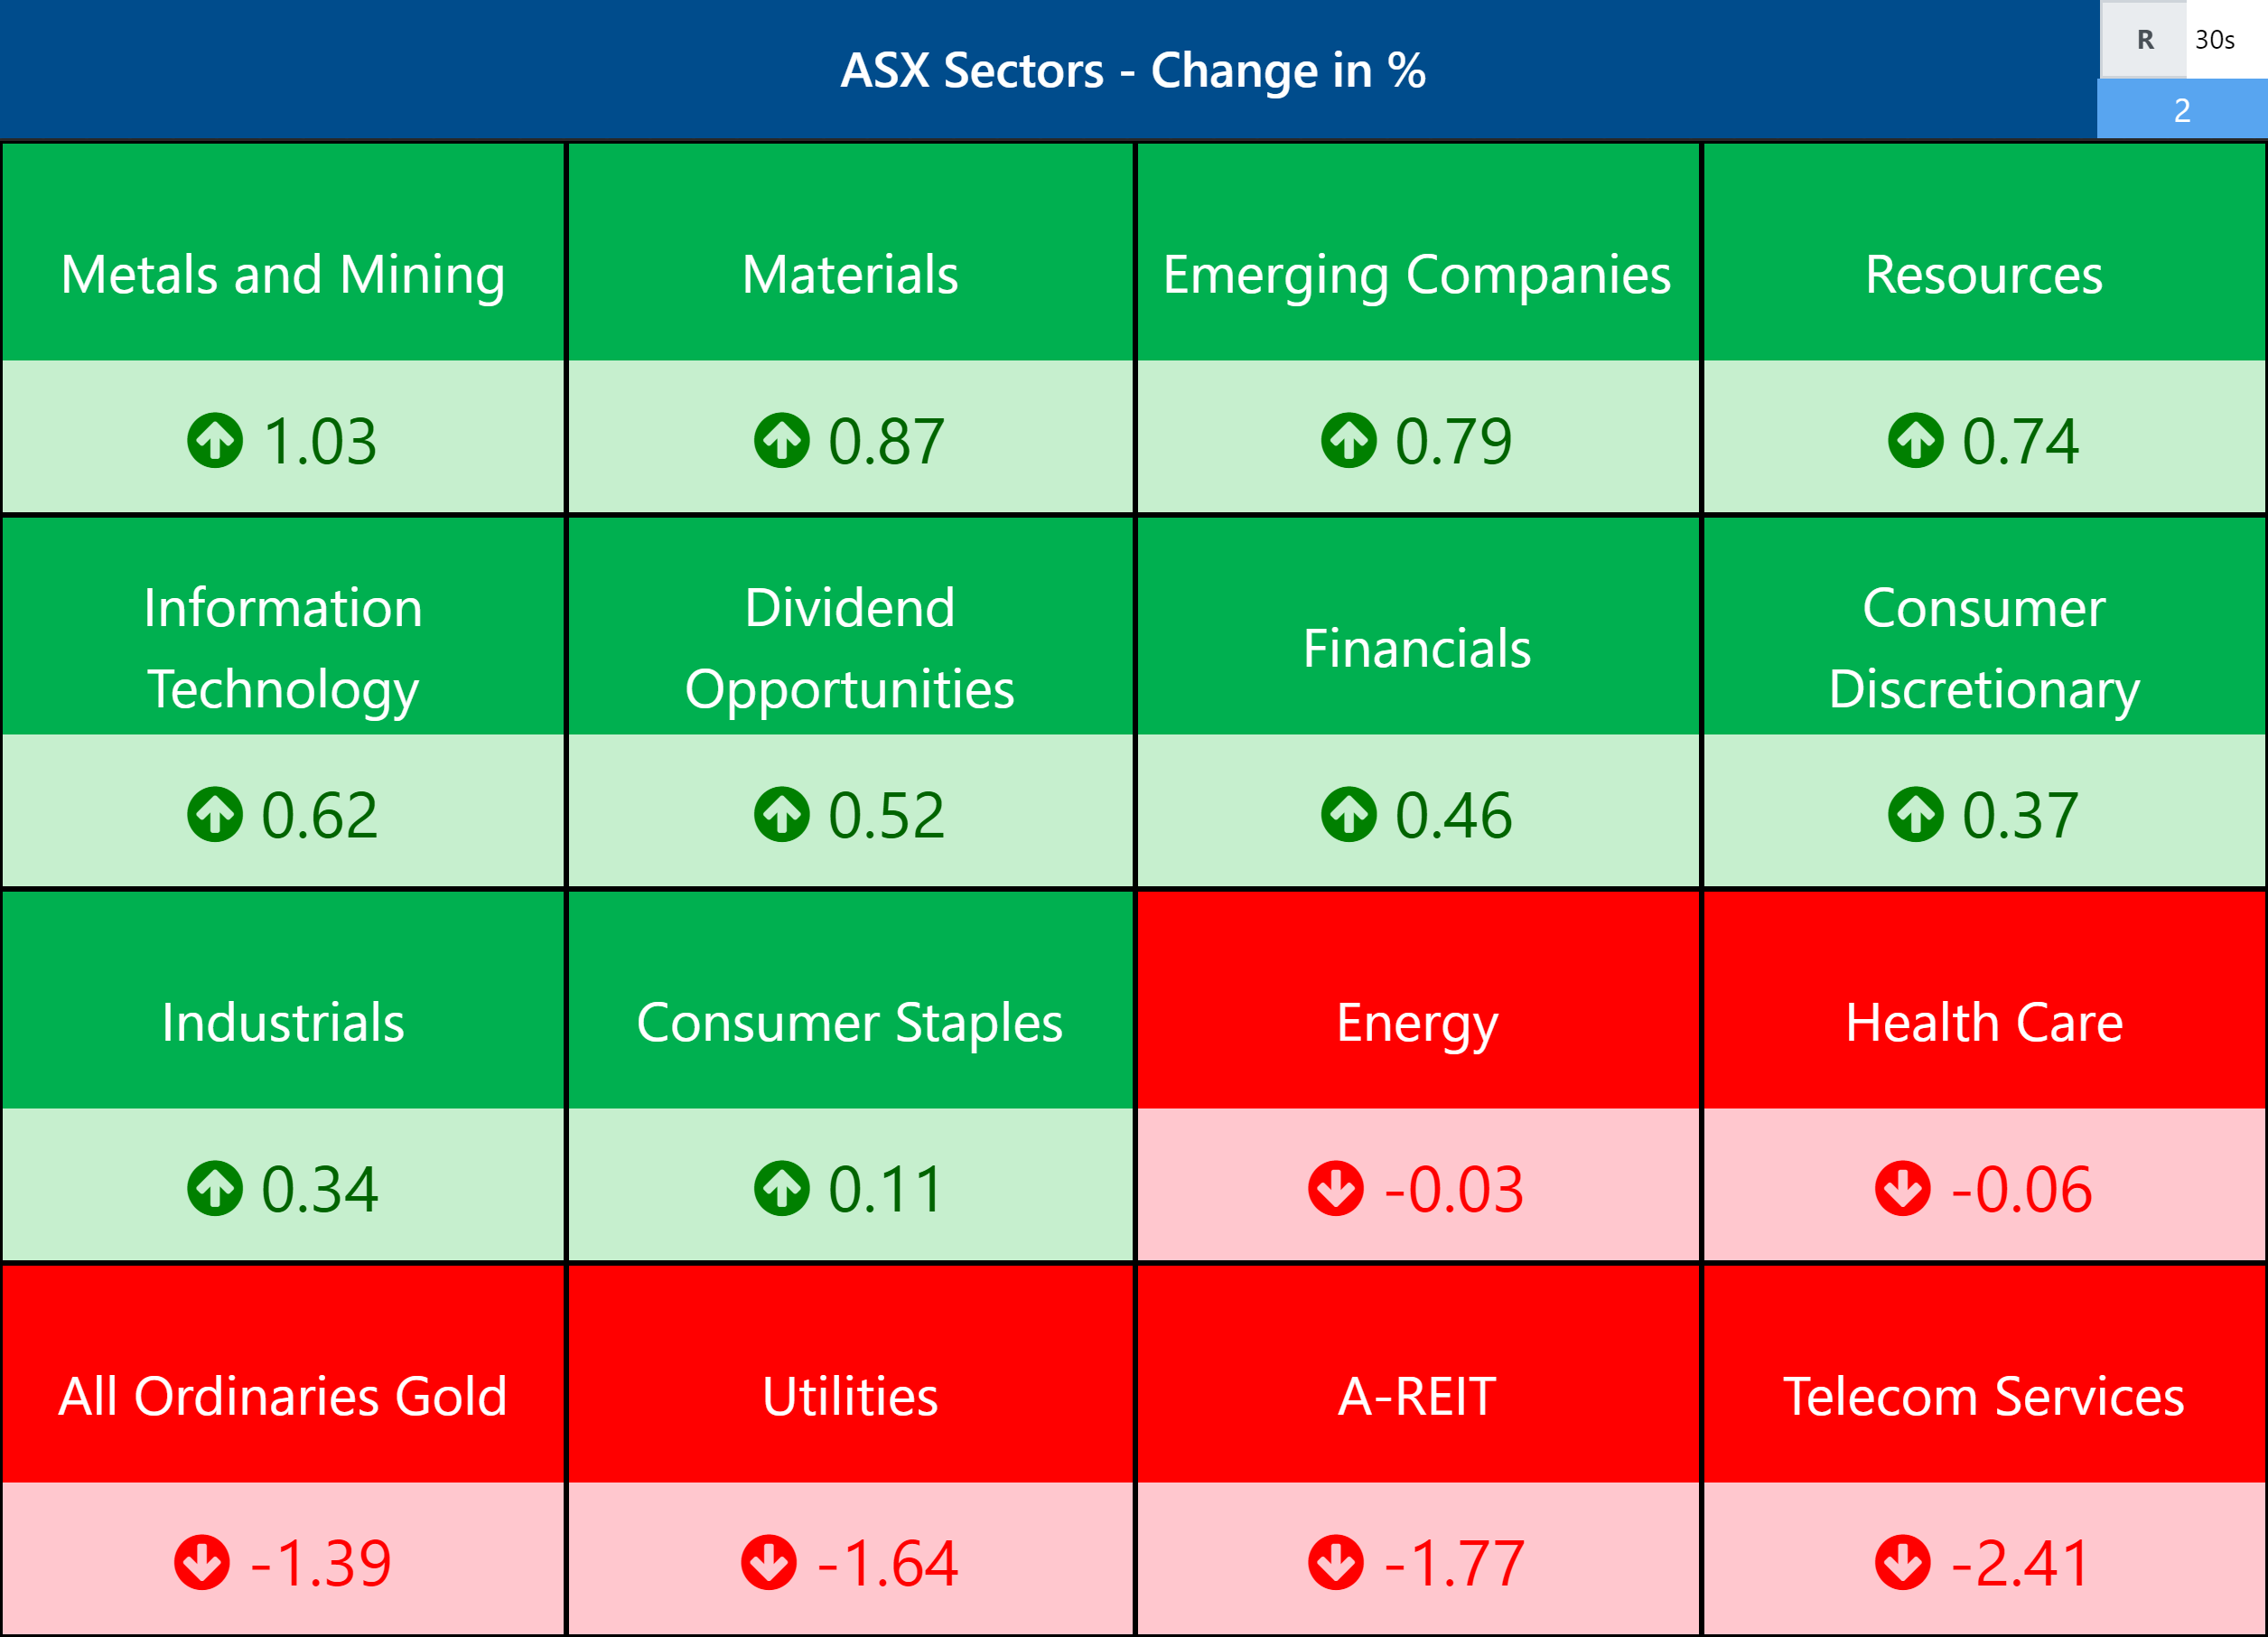The image size is (2268, 1637).
Task: Click the down arrow icon under Telecom Services
Action: (x=1902, y=1562)
